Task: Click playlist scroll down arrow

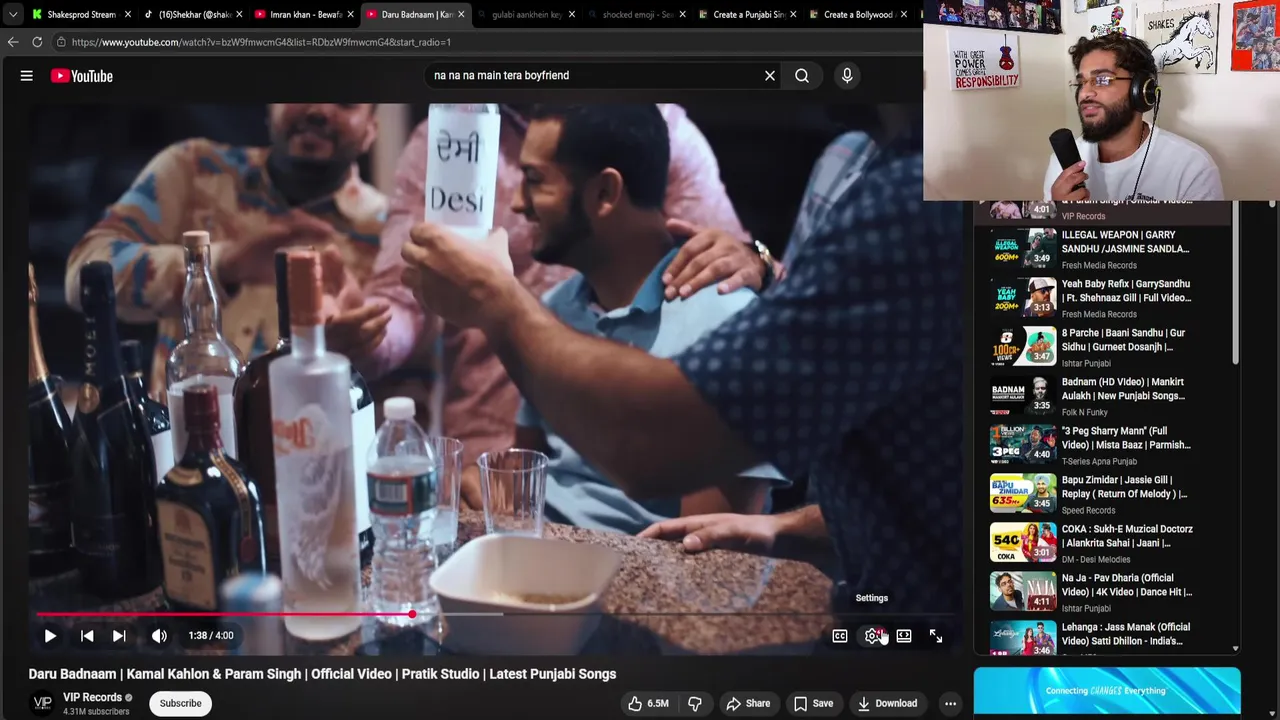Action: point(1236,649)
